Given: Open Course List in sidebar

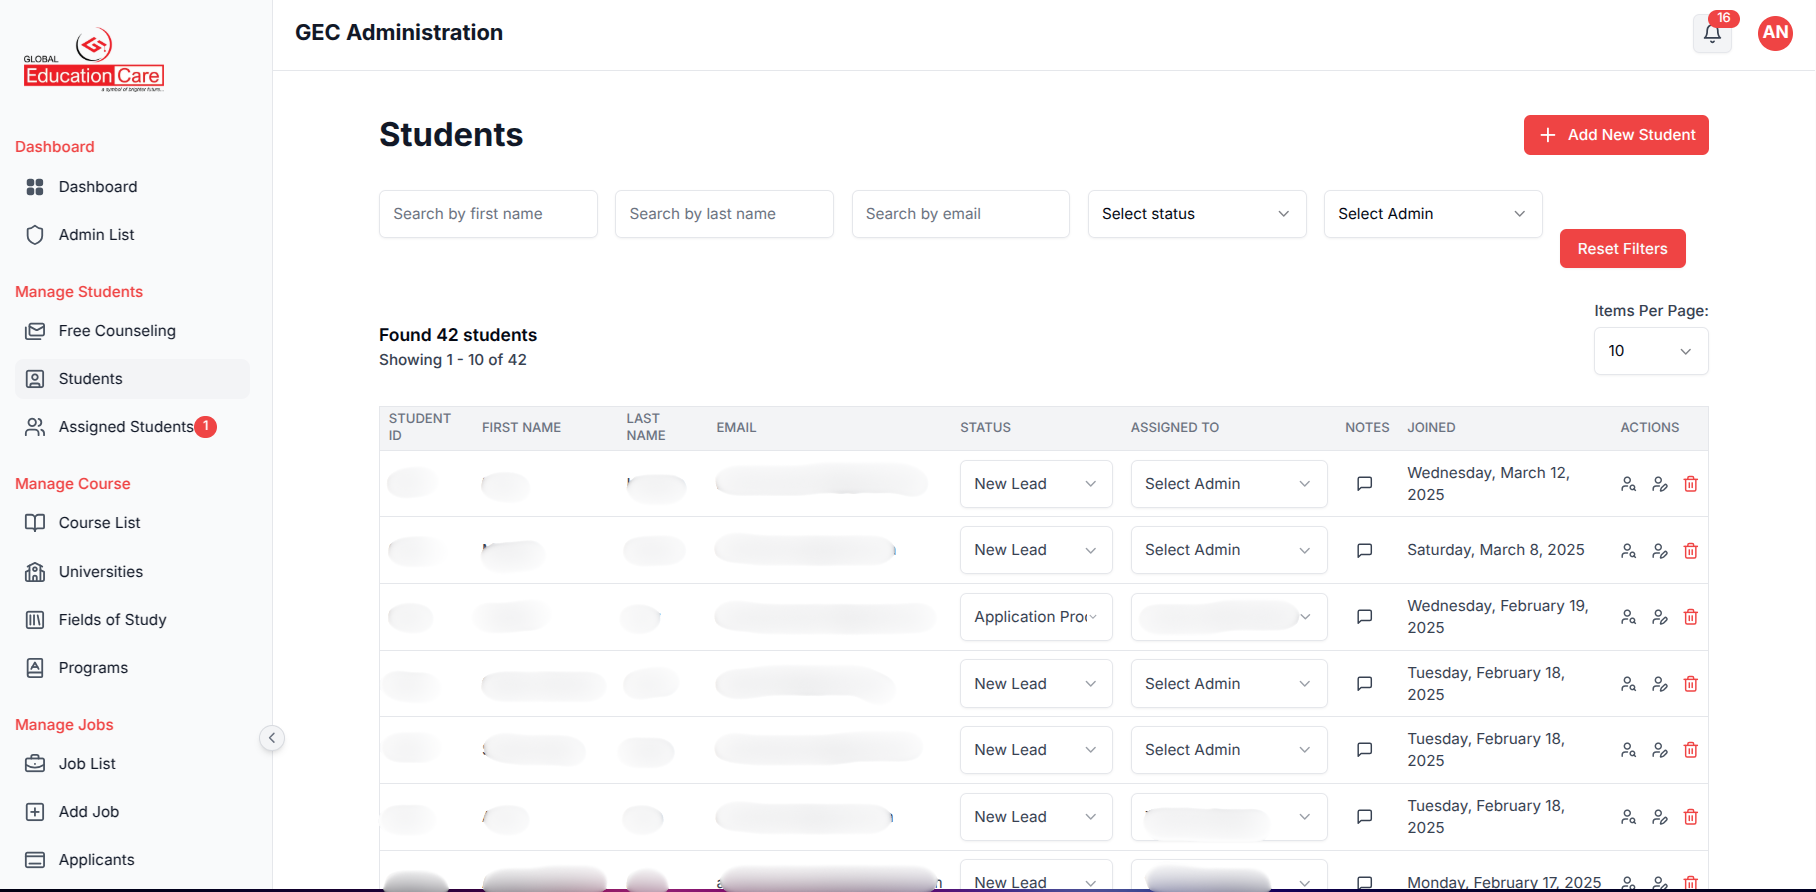Looking at the screenshot, I should [x=132, y=523].
